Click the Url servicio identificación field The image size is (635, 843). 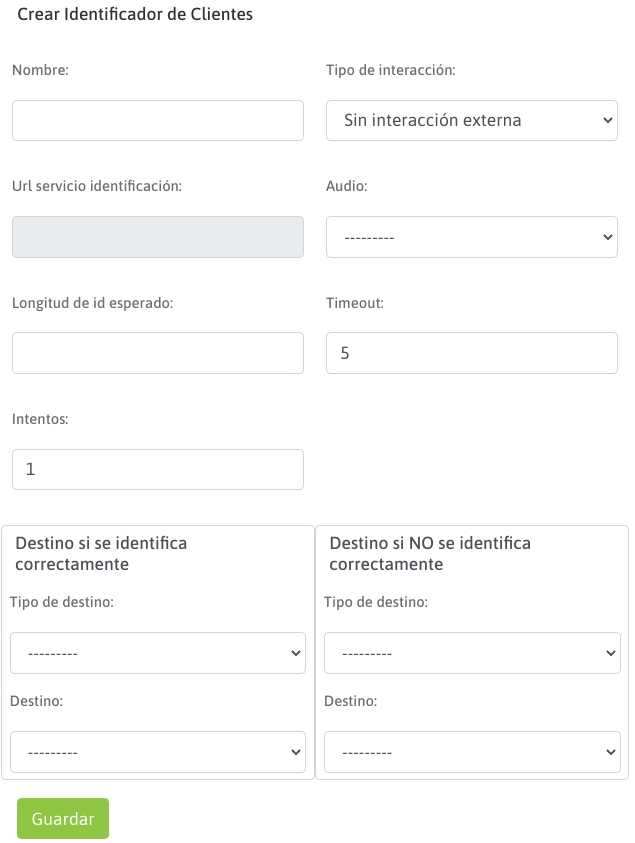tap(157, 237)
